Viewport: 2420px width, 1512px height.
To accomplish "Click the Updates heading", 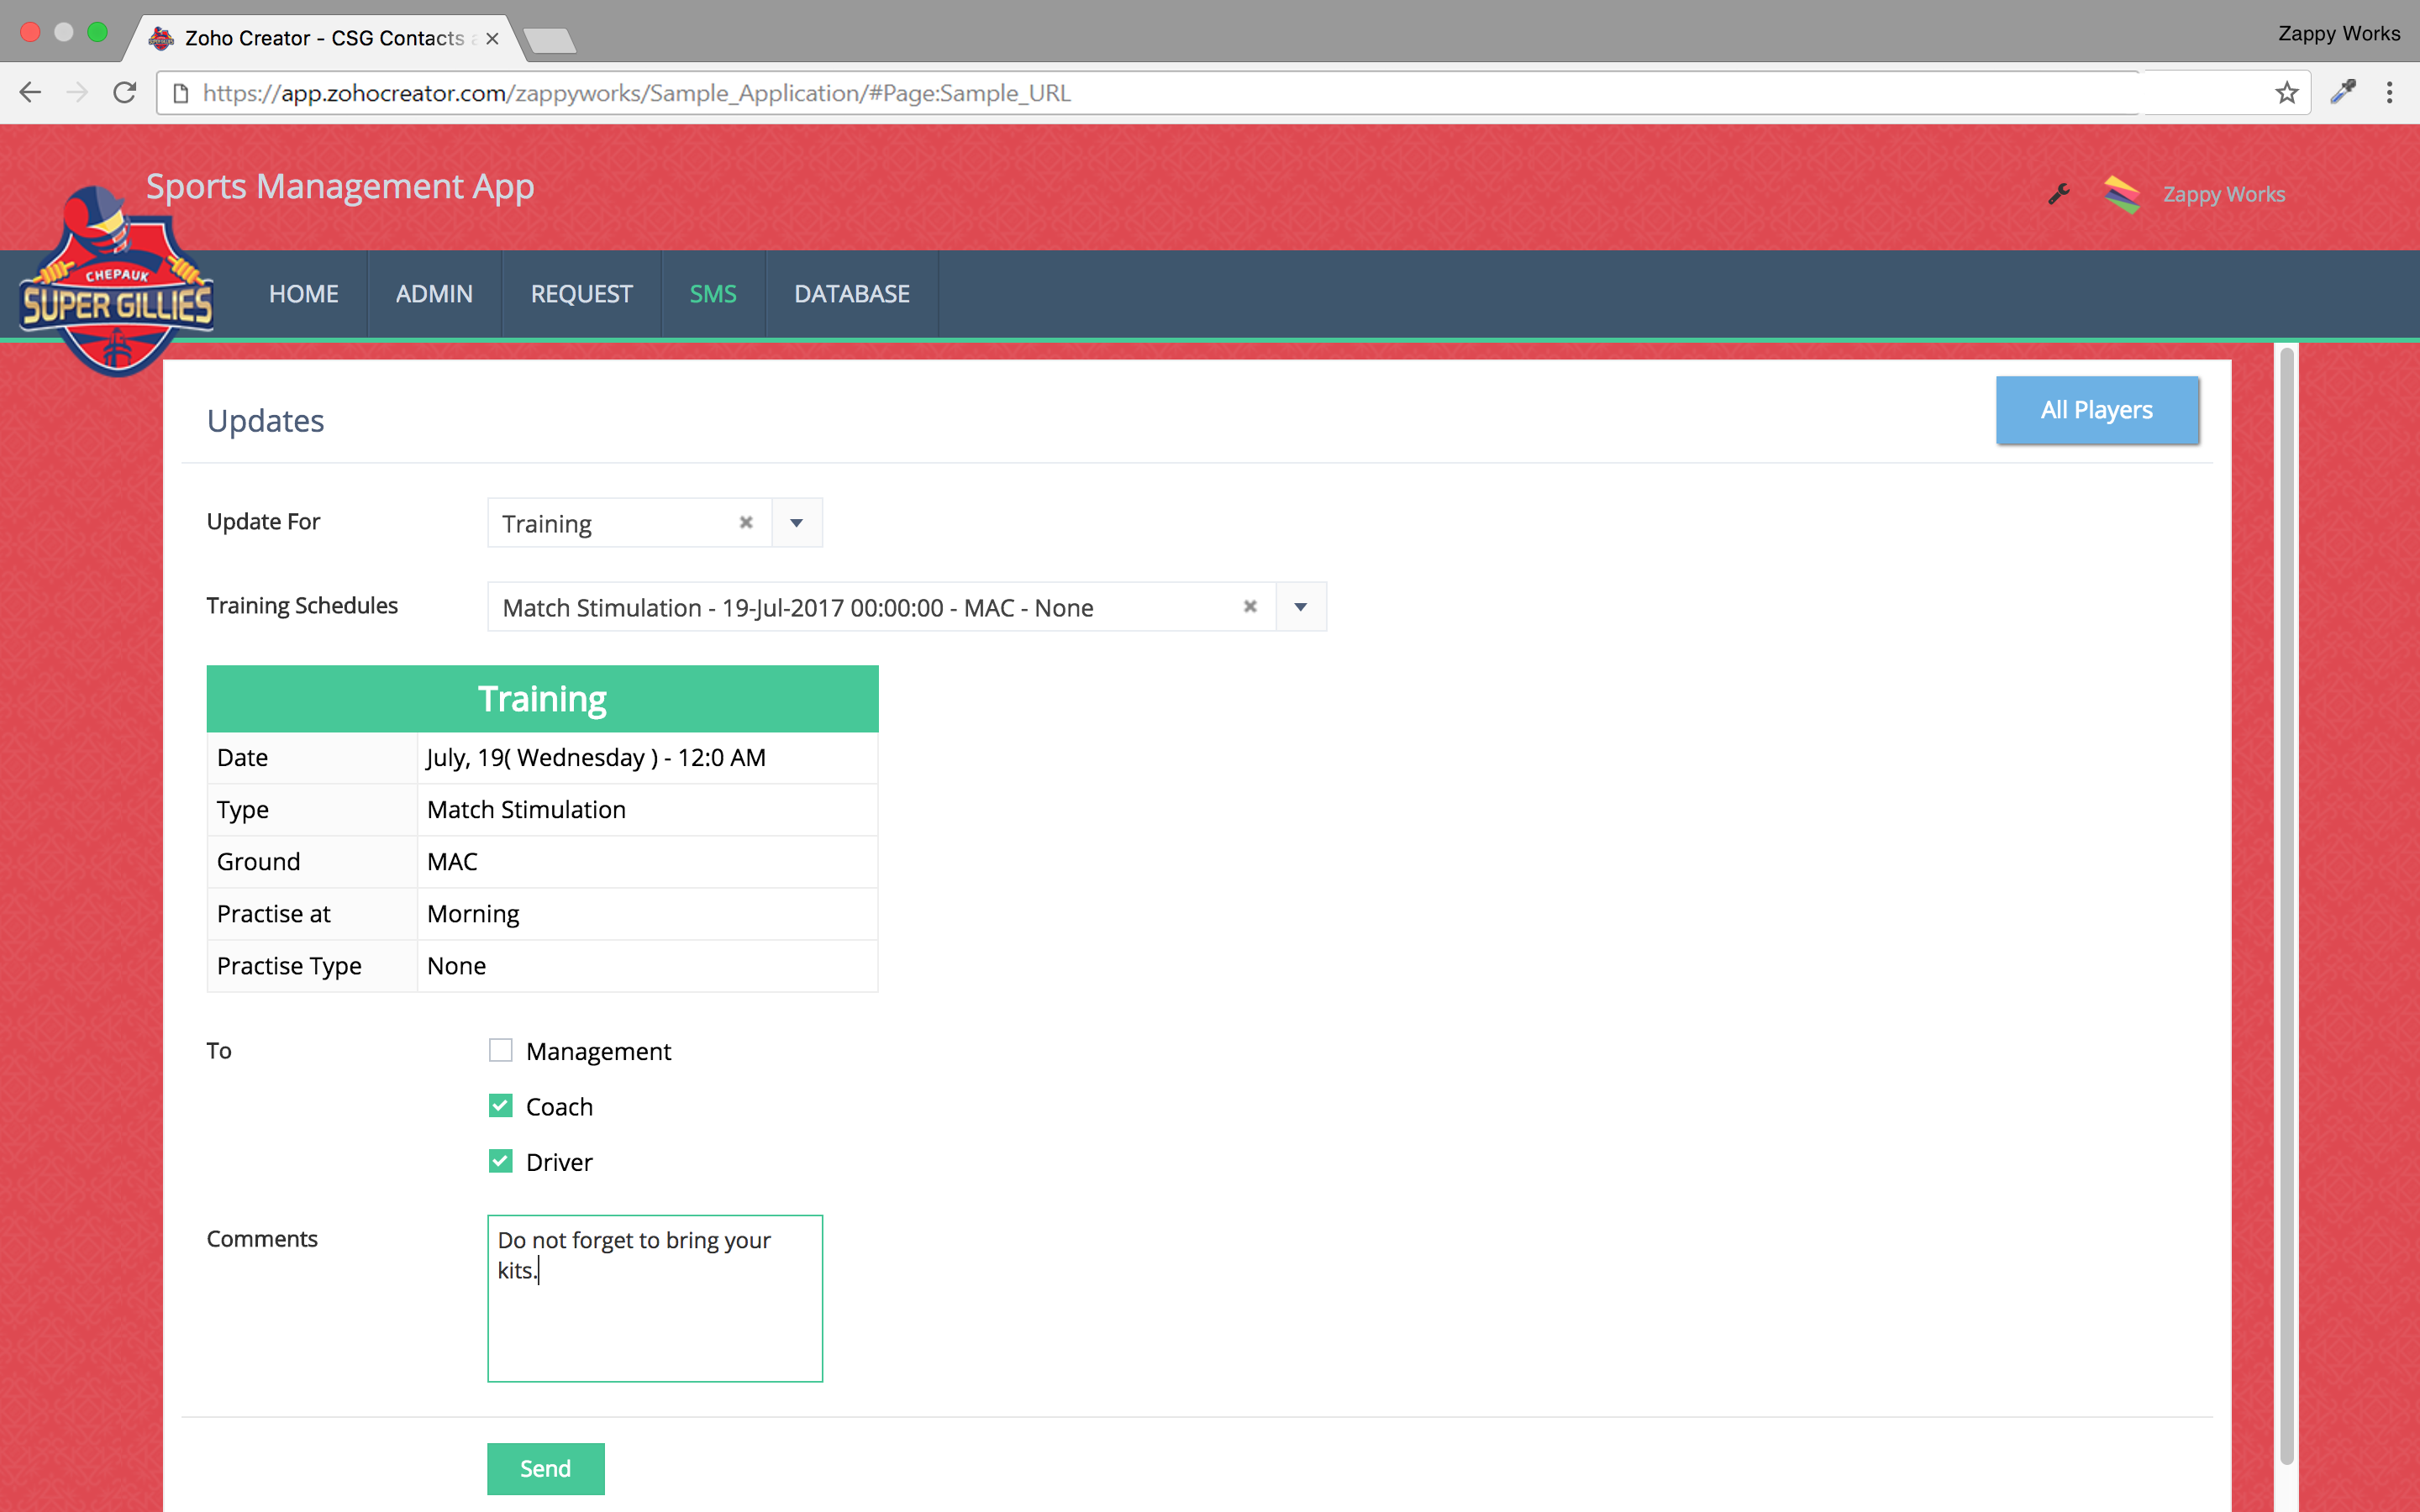I will pyautogui.click(x=265, y=421).
